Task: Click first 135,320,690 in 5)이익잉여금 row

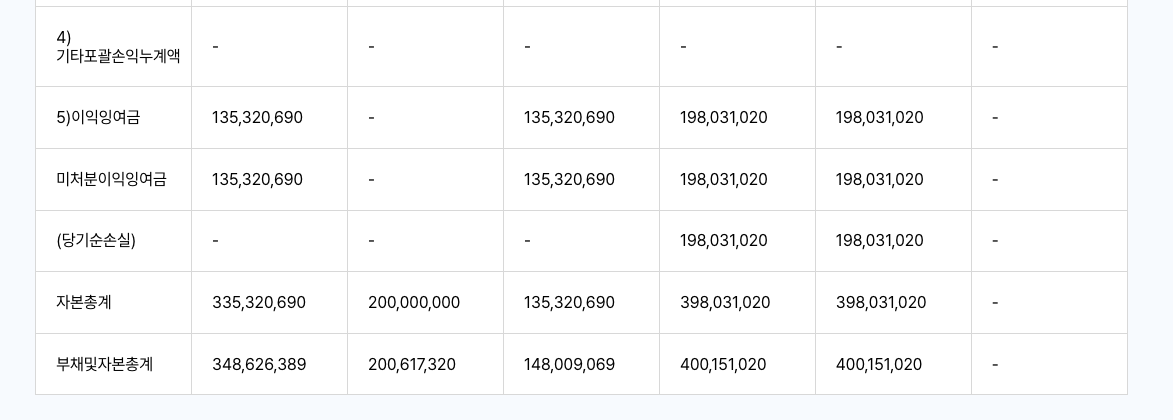Action: 257,118
